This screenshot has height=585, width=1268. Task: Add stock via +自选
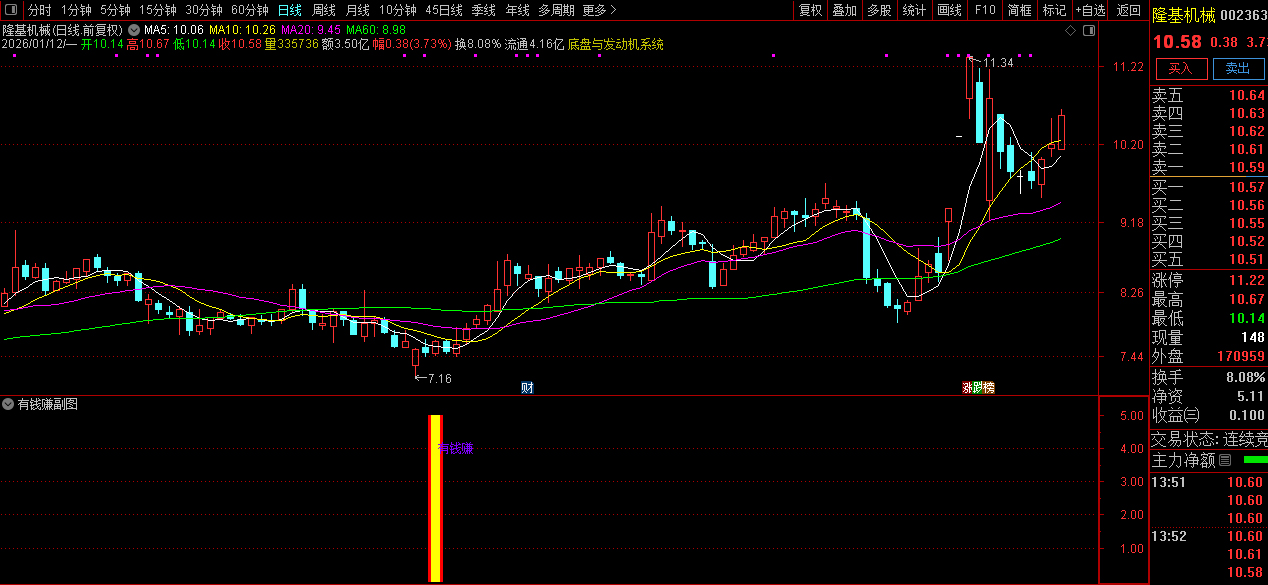1091,10
